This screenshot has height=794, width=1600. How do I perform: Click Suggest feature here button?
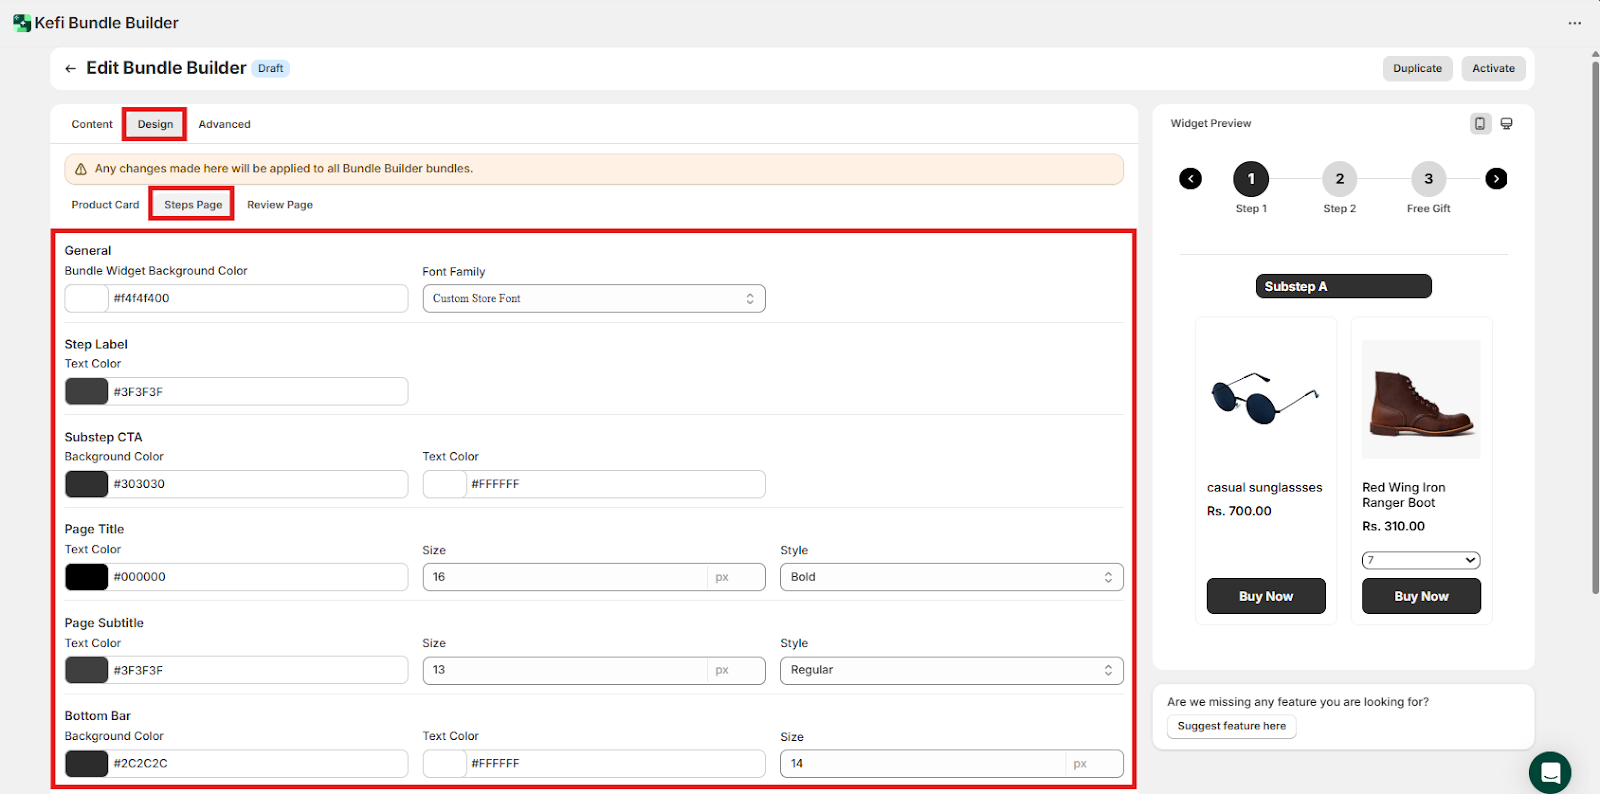pyautogui.click(x=1231, y=727)
